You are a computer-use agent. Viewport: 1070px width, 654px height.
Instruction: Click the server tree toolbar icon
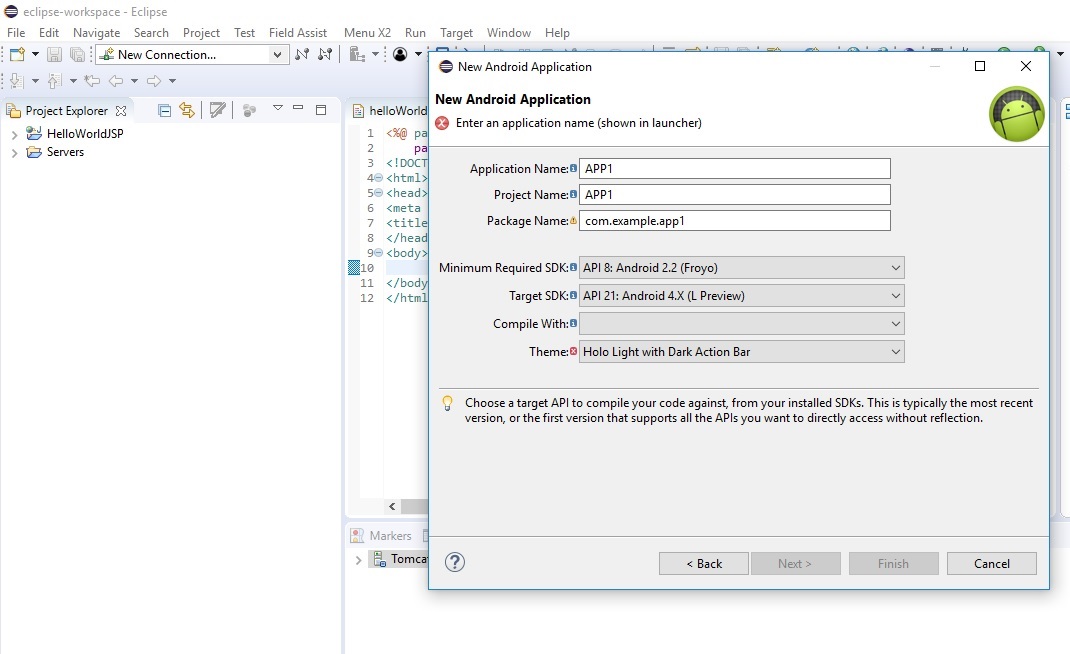(x=356, y=55)
